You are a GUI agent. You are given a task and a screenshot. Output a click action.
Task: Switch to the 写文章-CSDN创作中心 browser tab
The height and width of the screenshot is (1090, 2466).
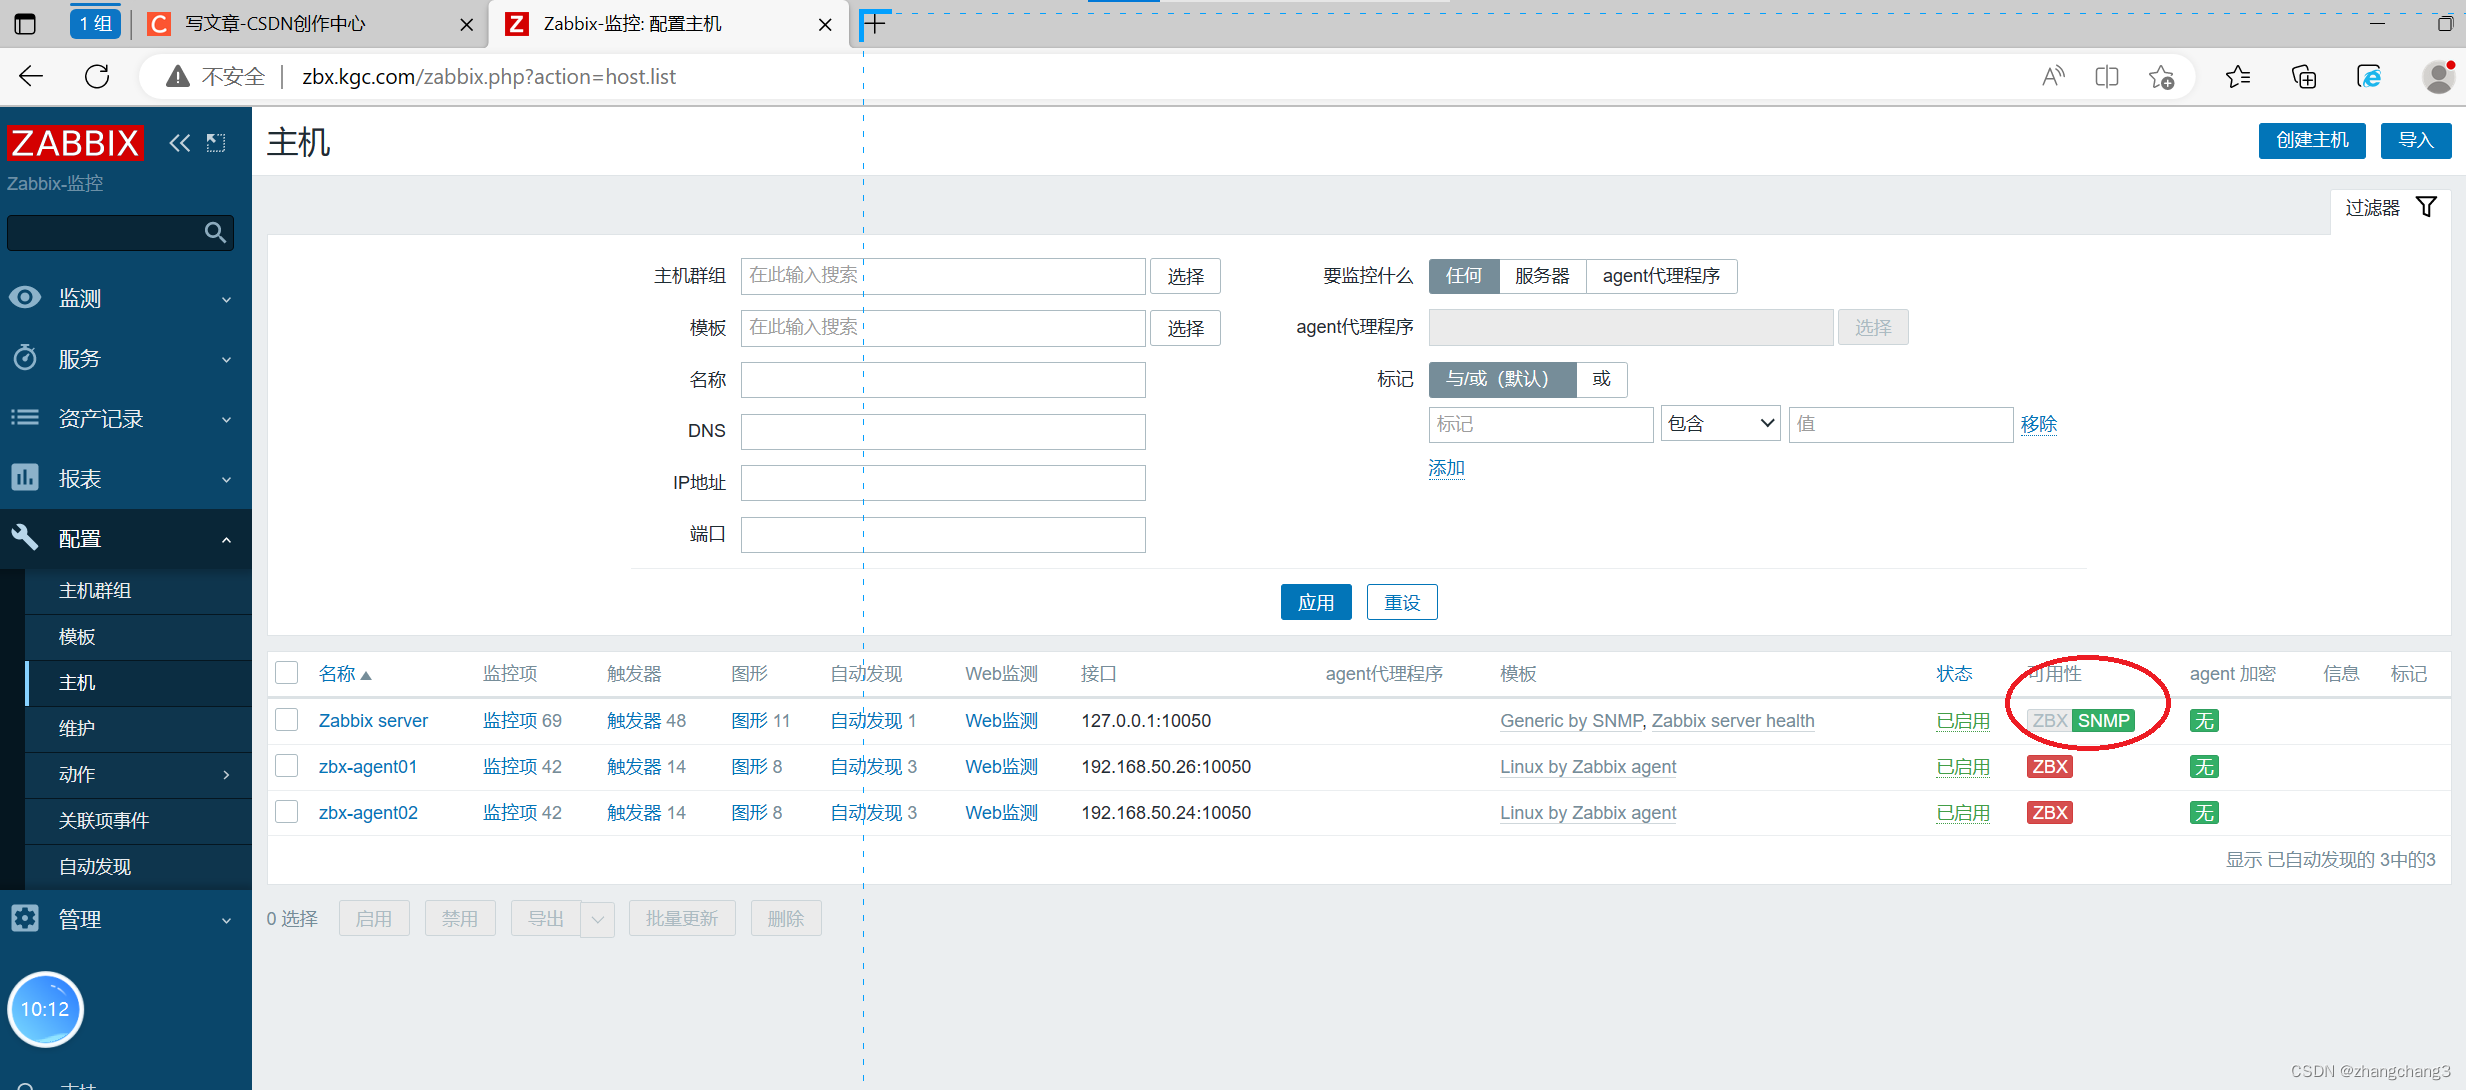[x=310, y=24]
